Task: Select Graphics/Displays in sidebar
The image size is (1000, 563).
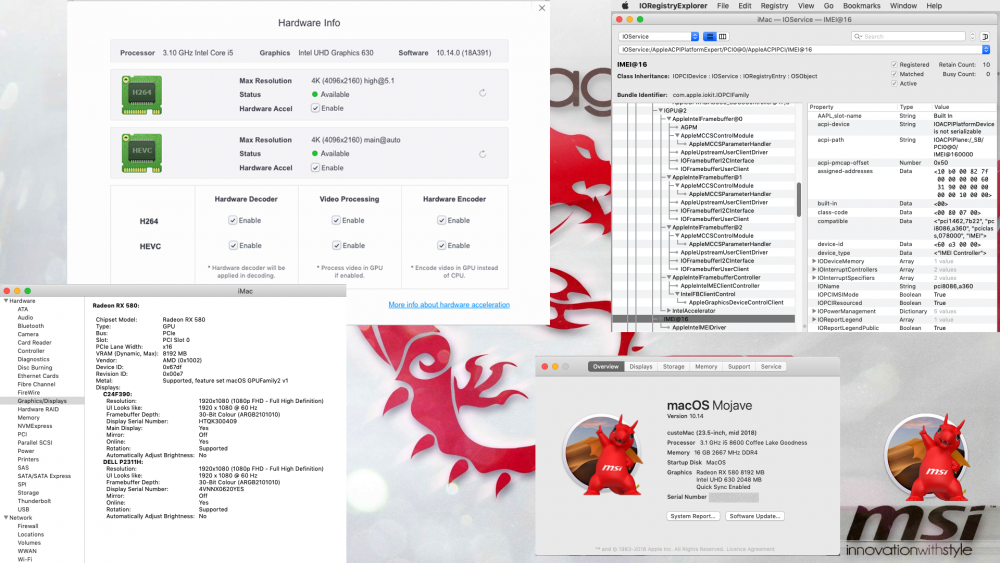Action: pyautogui.click(x=42, y=401)
